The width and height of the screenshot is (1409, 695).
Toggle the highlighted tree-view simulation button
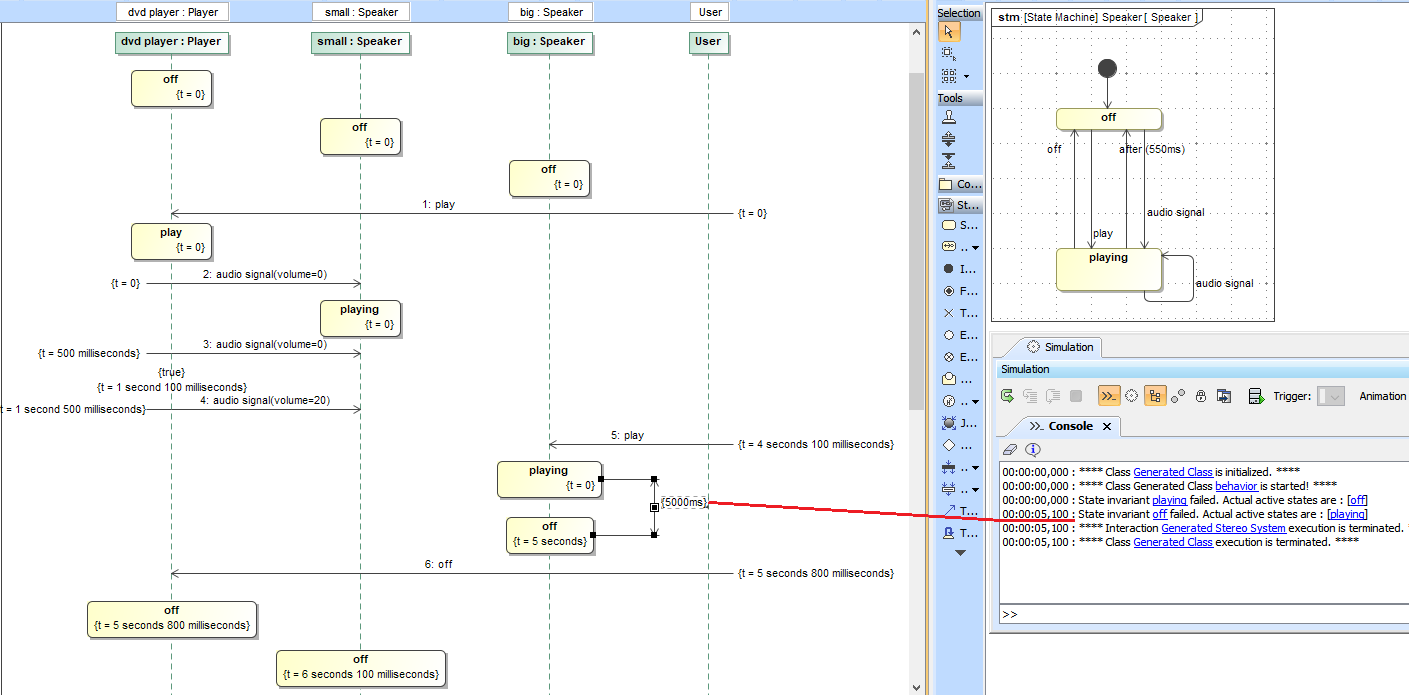pos(1155,396)
